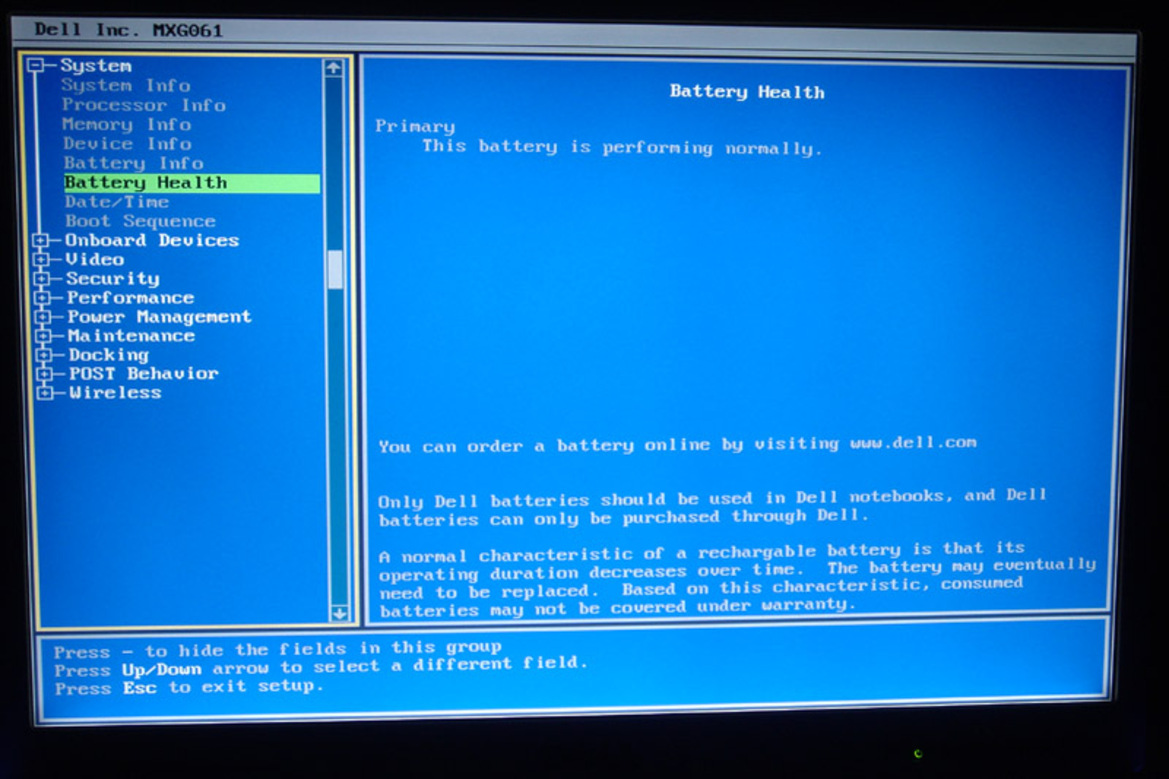Click 'Press Esc to exit setup' hint
Viewport: 1169px width, 779px height.
[x=189, y=687]
